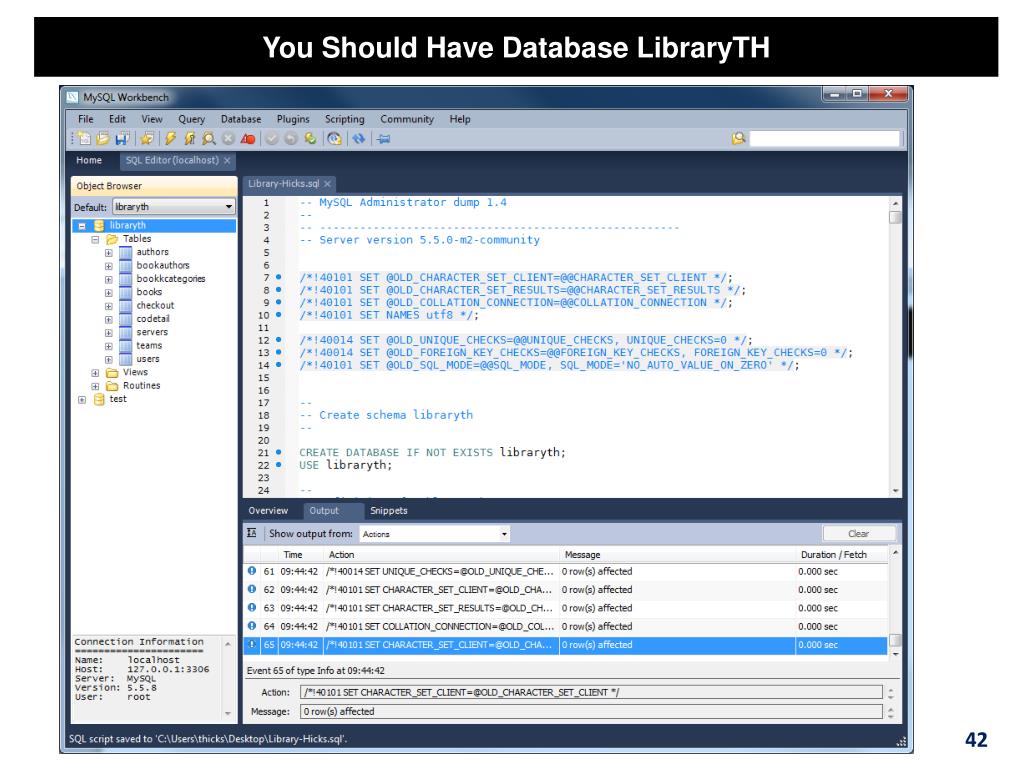
Task: Open an SQL script file from toolbar
Action: (x=103, y=138)
